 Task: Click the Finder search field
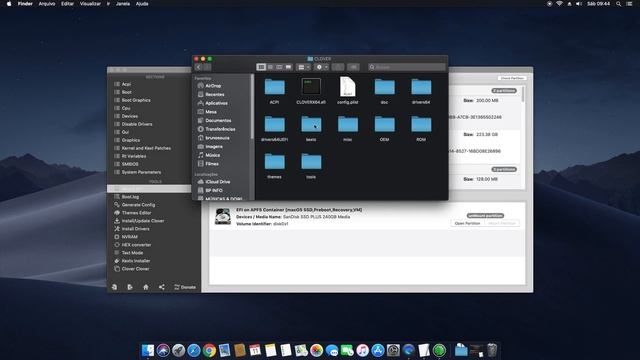click(407, 67)
